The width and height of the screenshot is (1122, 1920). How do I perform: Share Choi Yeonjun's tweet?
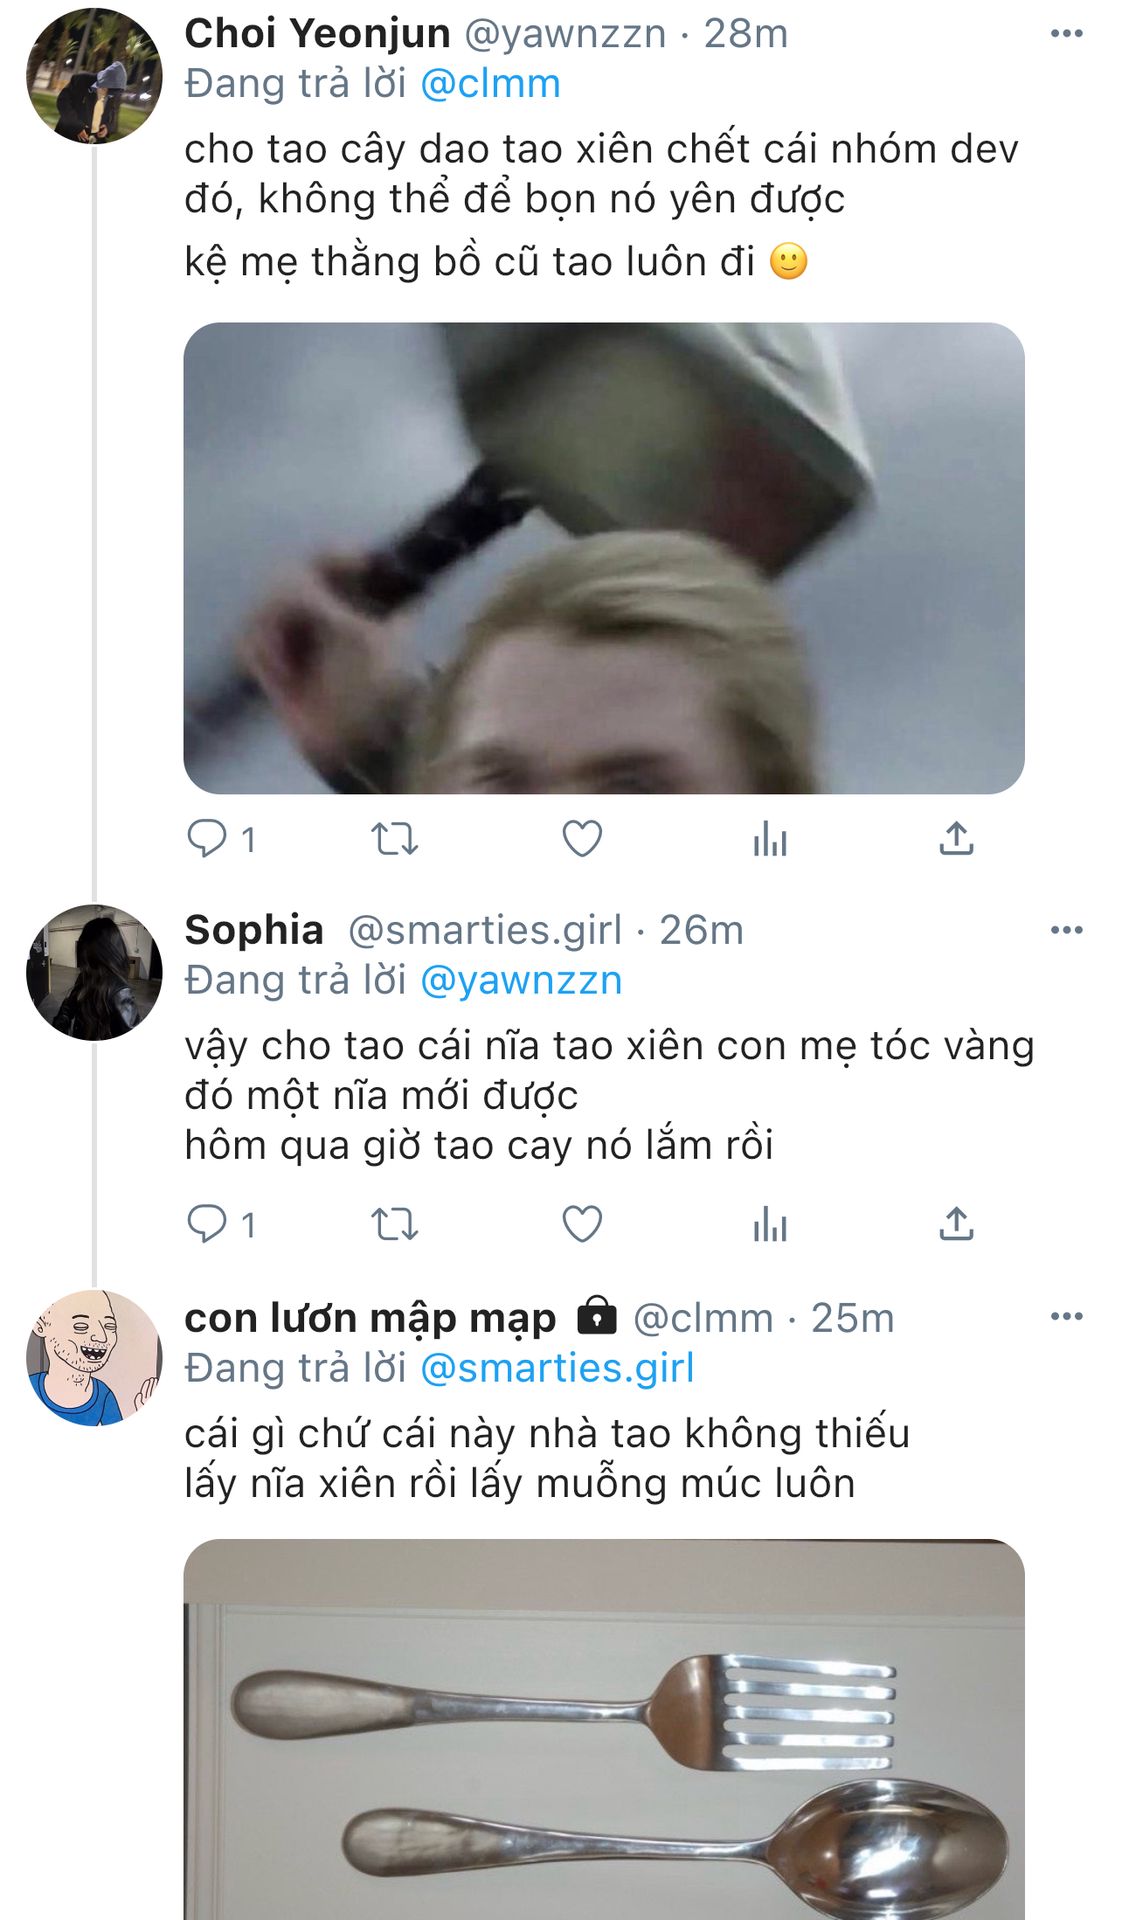[956, 839]
